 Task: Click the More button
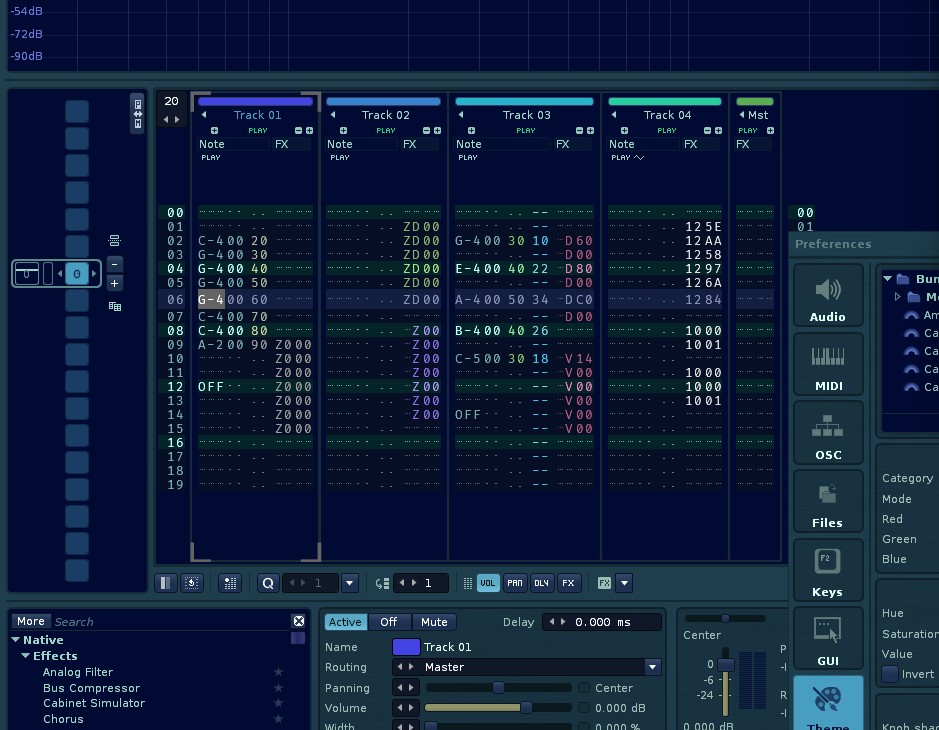(x=31, y=621)
